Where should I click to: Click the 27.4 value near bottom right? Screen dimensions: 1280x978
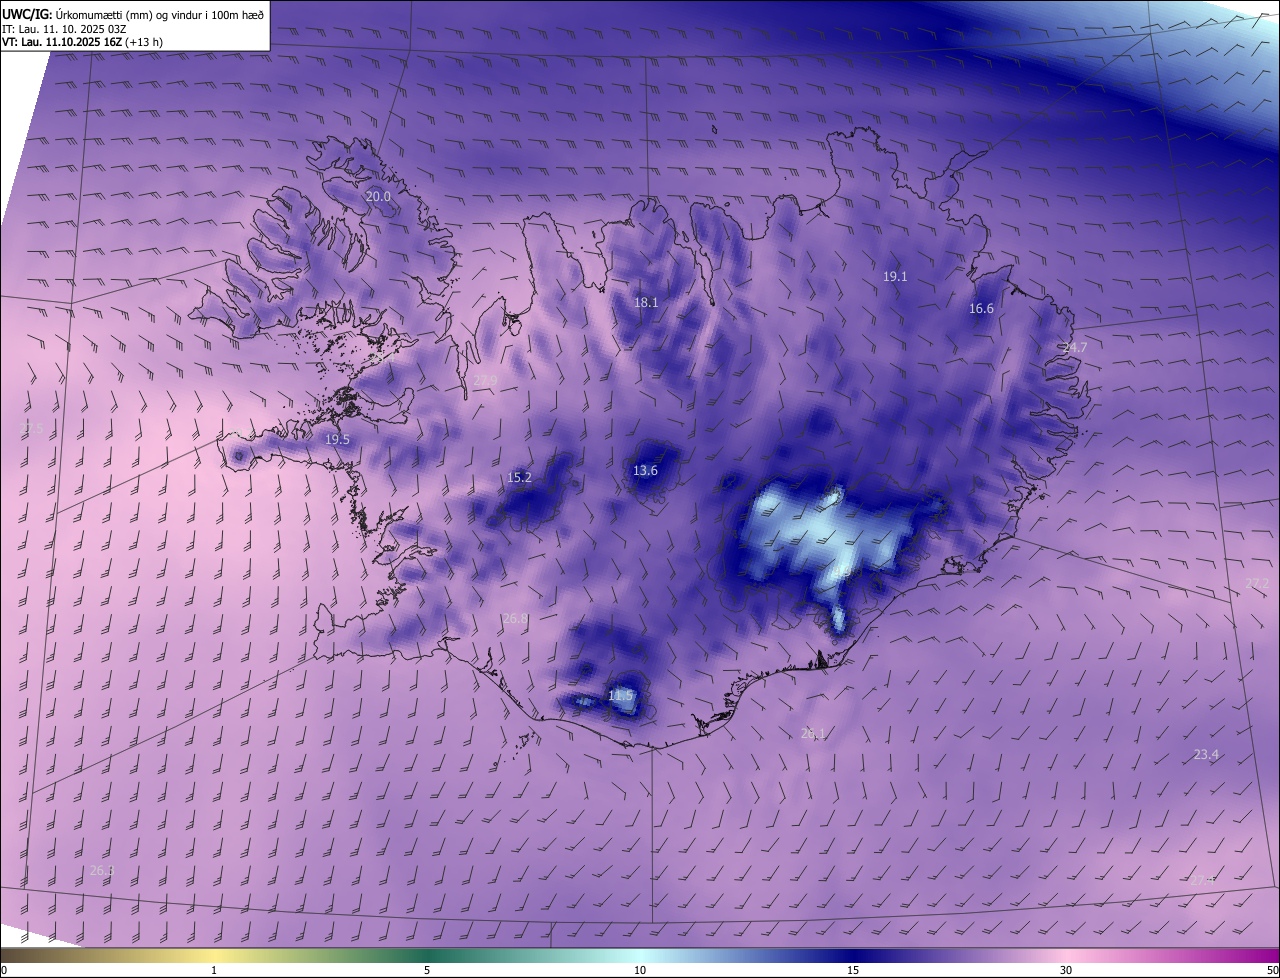click(x=1202, y=879)
